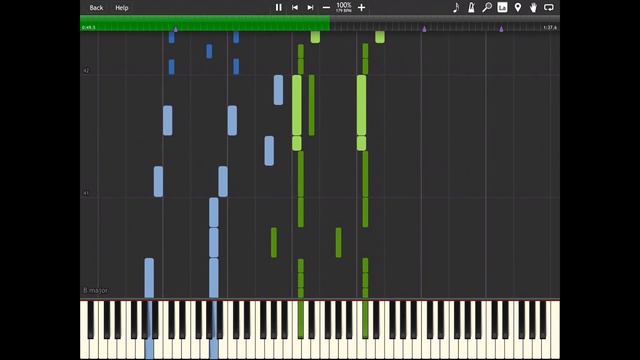
Task: Click the leftmost pressed green black key
Action: [300, 320]
